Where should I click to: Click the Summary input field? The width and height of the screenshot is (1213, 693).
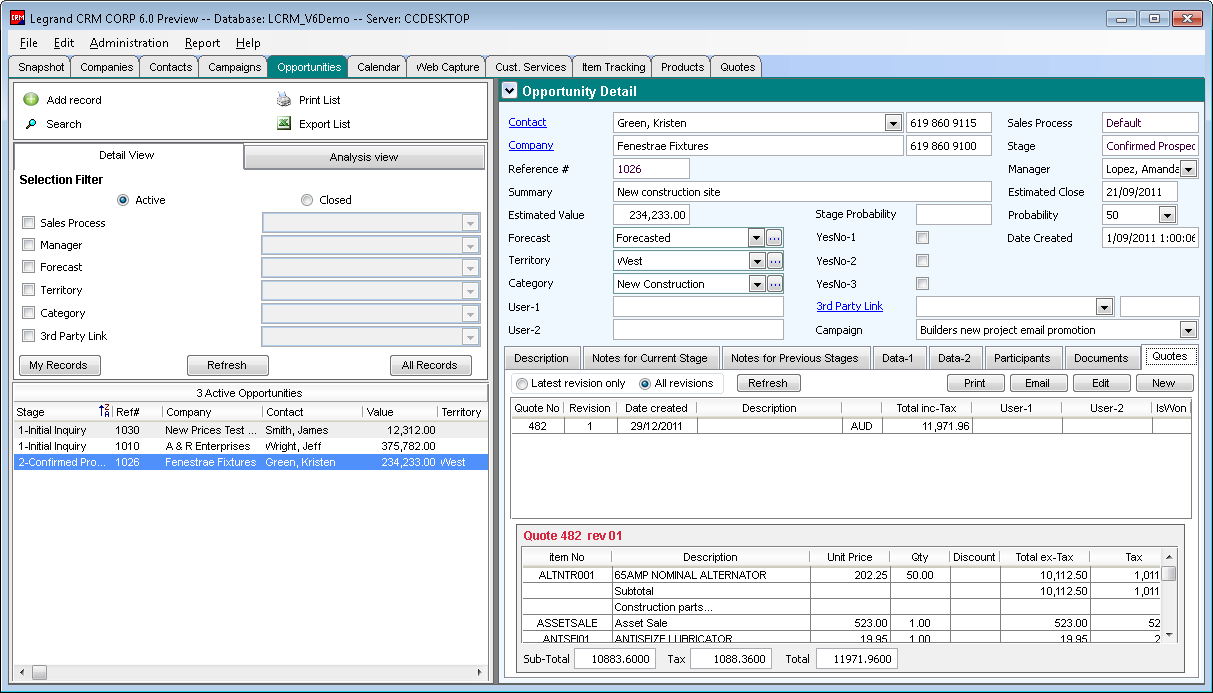point(802,192)
